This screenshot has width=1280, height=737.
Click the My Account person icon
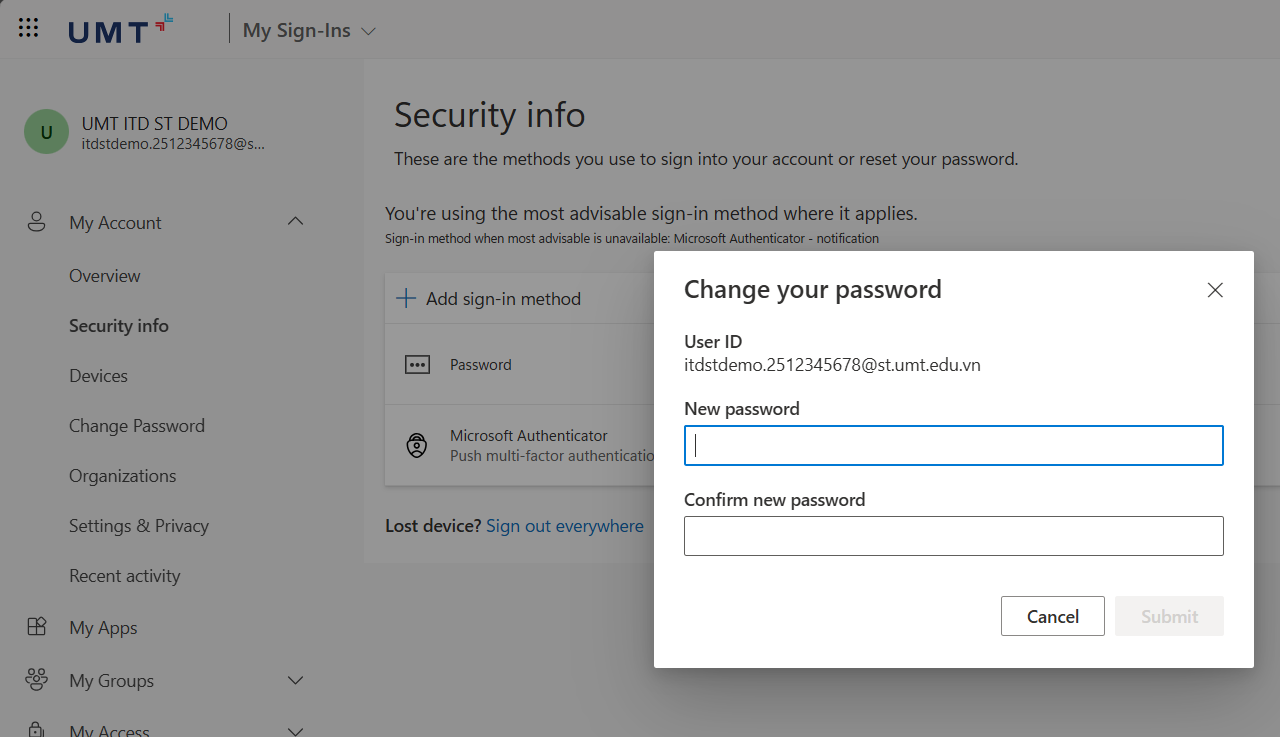coord(37,222)
